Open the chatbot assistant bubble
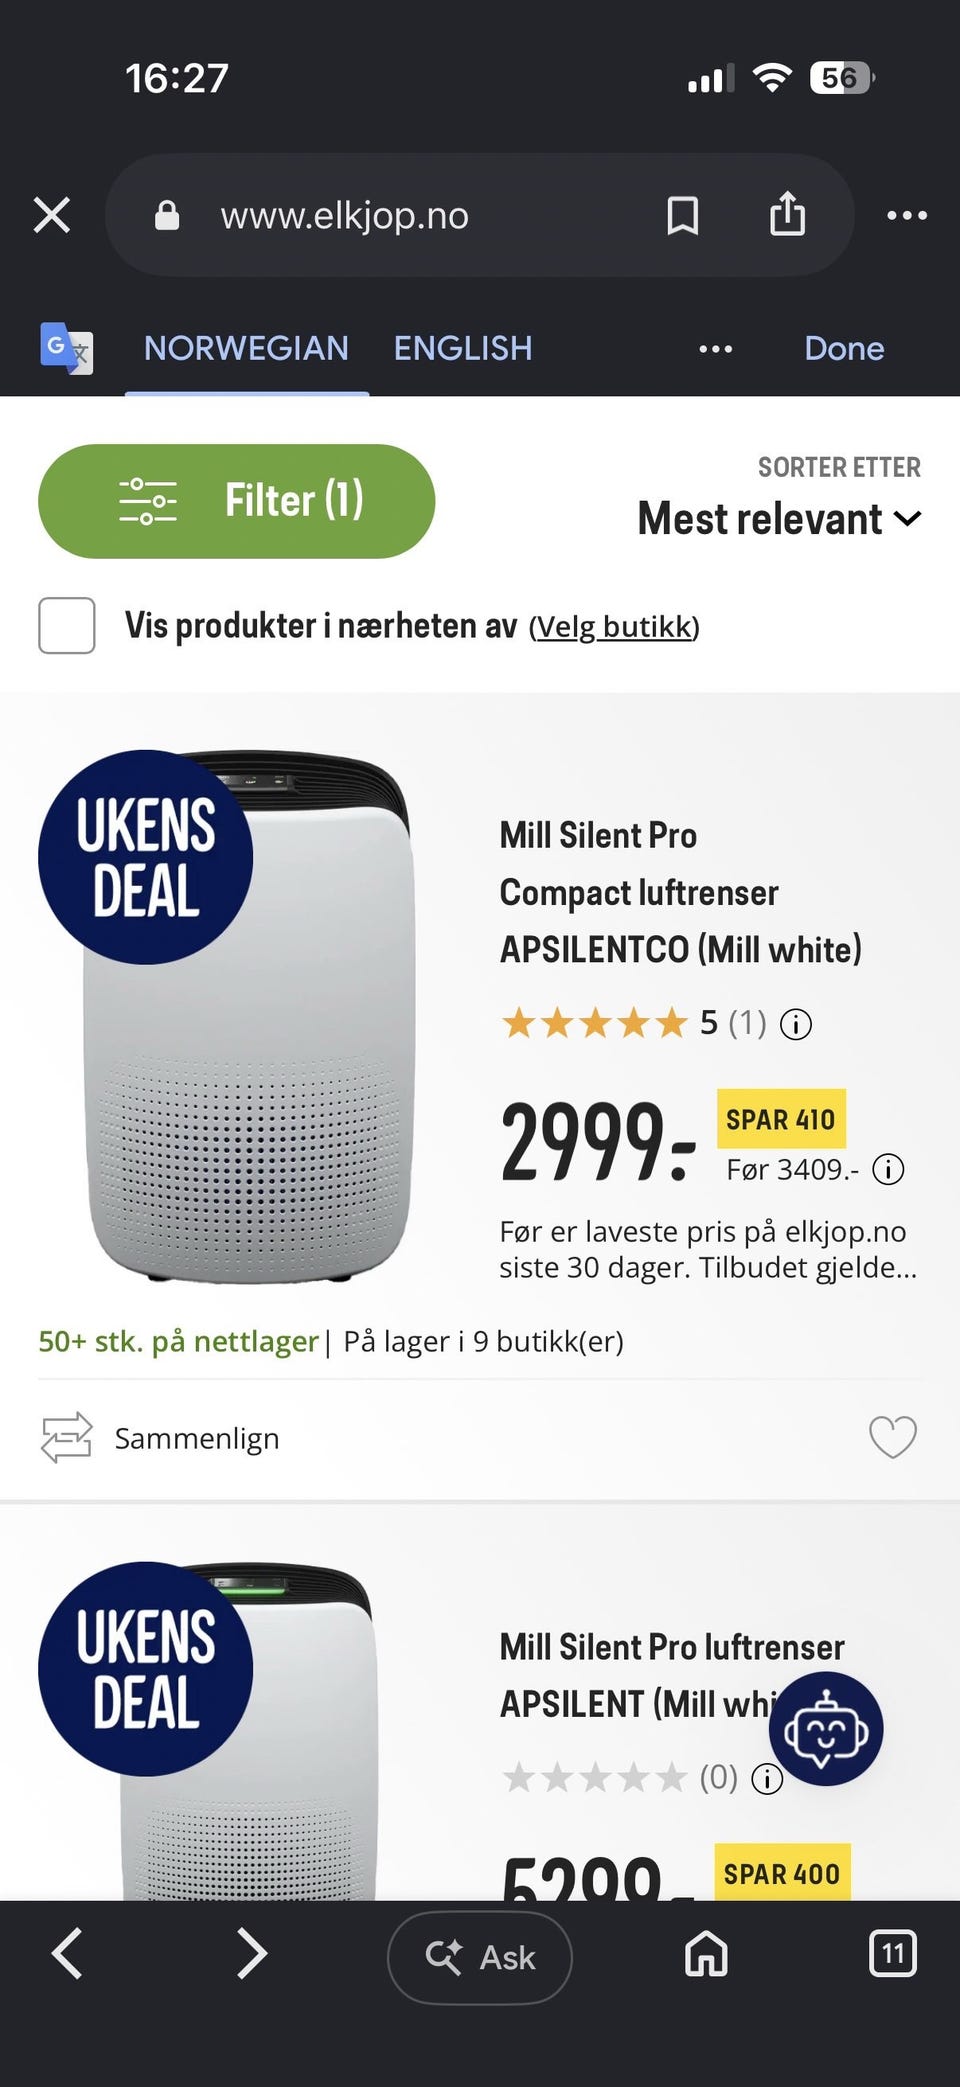960x2087 pixels. coord(825,1728)
